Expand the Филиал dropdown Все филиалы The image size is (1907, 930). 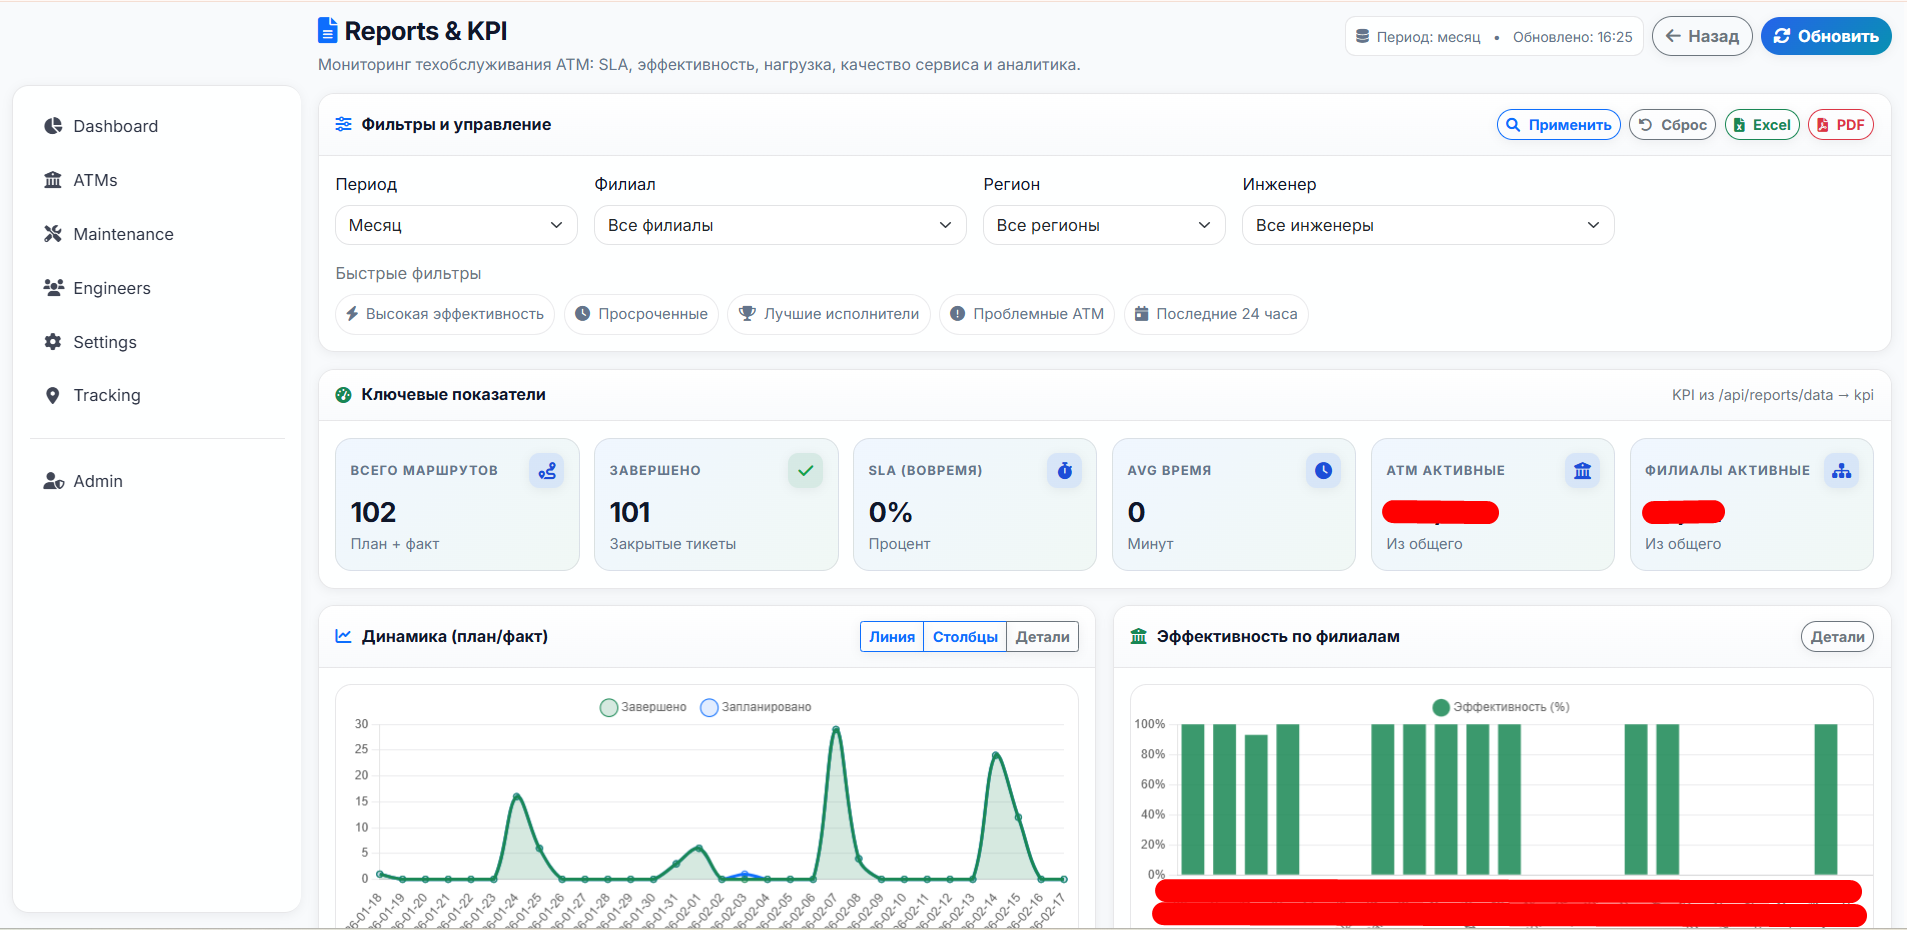pyautogui.click(x=780, y=225)
